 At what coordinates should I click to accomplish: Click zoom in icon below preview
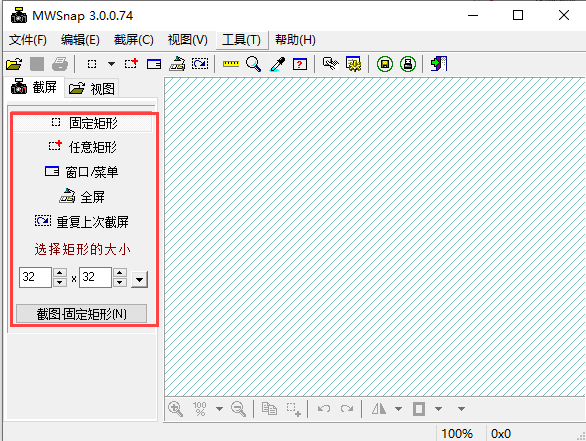pyautogui.click(x=175, y=408)
